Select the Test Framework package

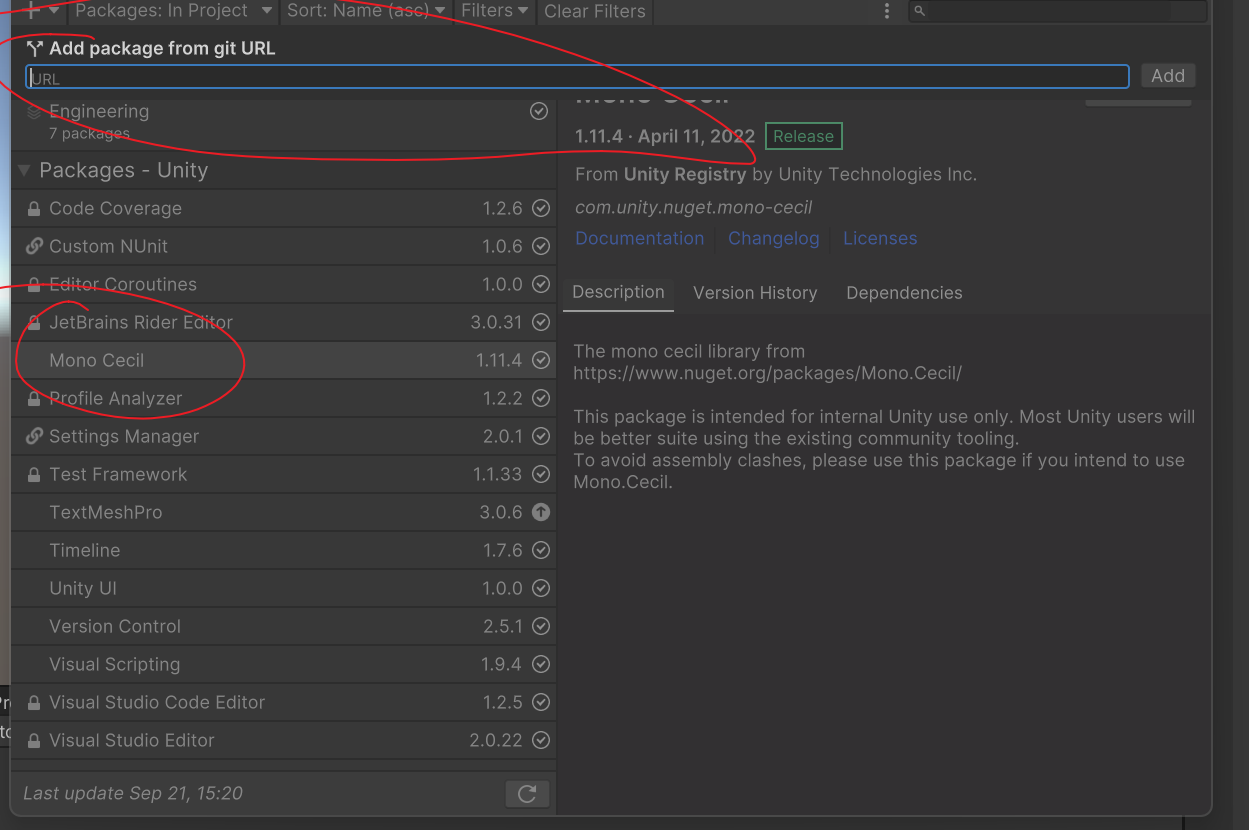click(x=284, y=475)
